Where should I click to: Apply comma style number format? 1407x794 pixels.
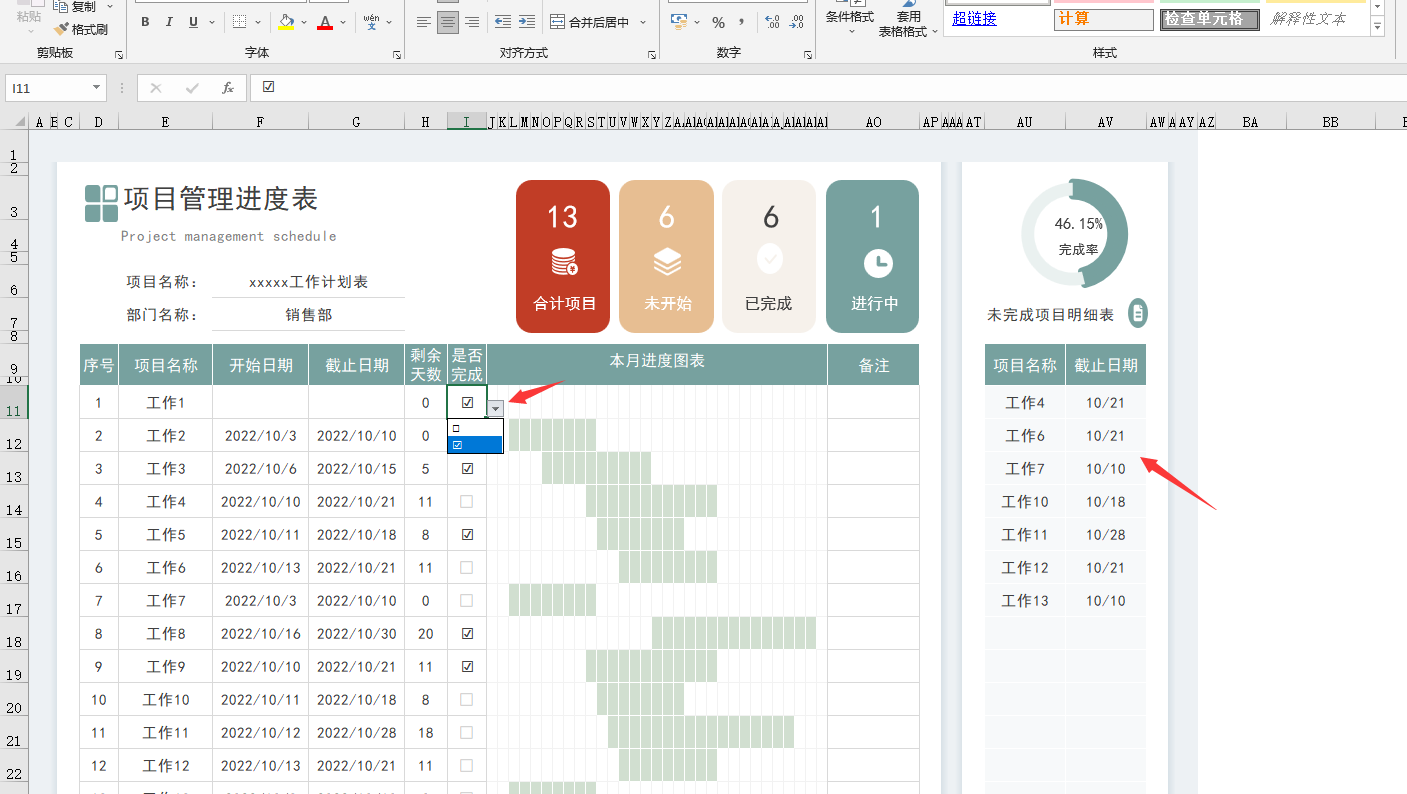click(741, 22)
